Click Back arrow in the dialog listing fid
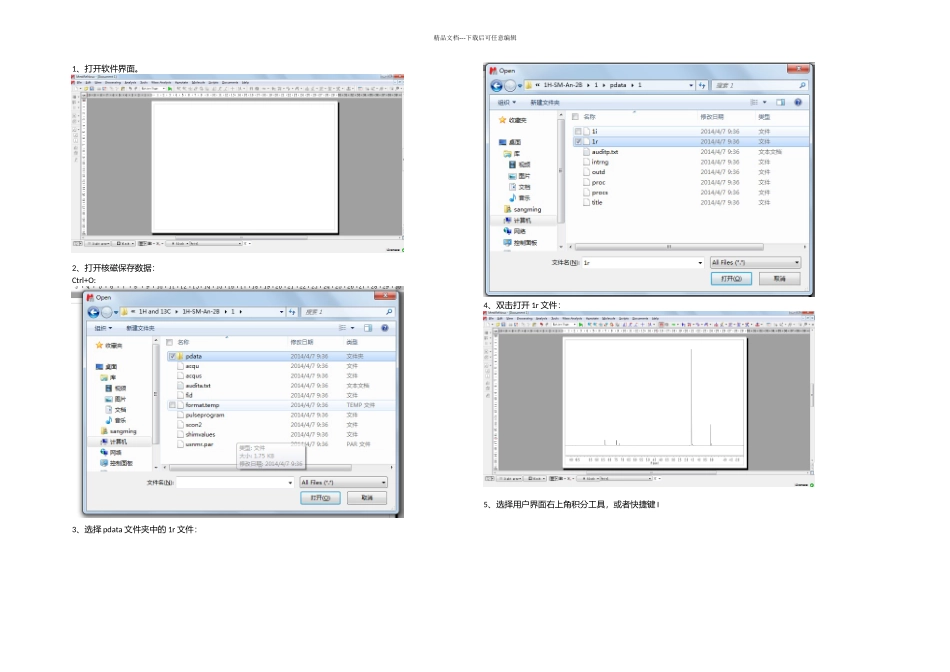The height and width of the screenshot is (672, 950). [x=93, y=312]
